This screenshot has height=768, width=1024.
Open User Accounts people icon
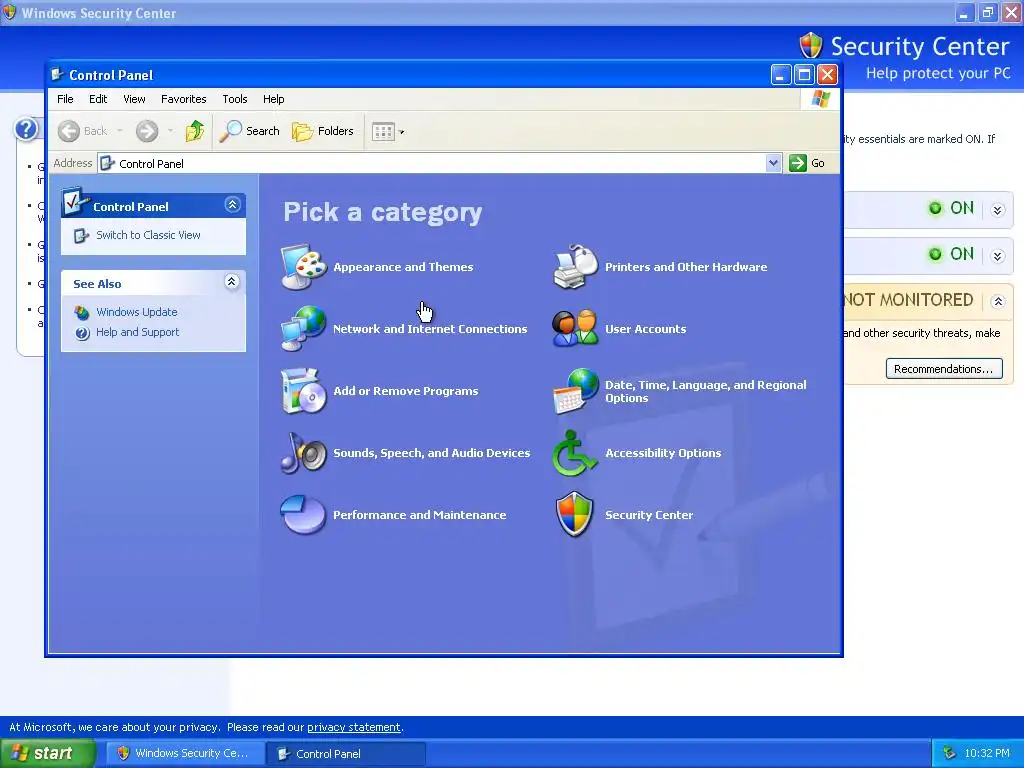tap(575, 328)
